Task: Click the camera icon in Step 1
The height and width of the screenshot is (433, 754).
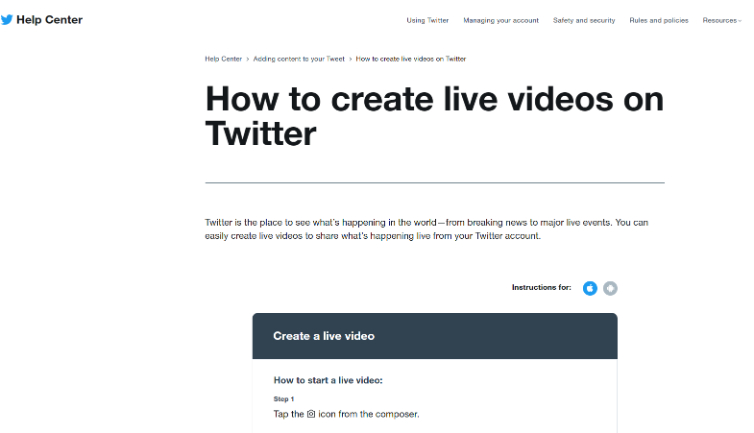Action: pos(311,414)
